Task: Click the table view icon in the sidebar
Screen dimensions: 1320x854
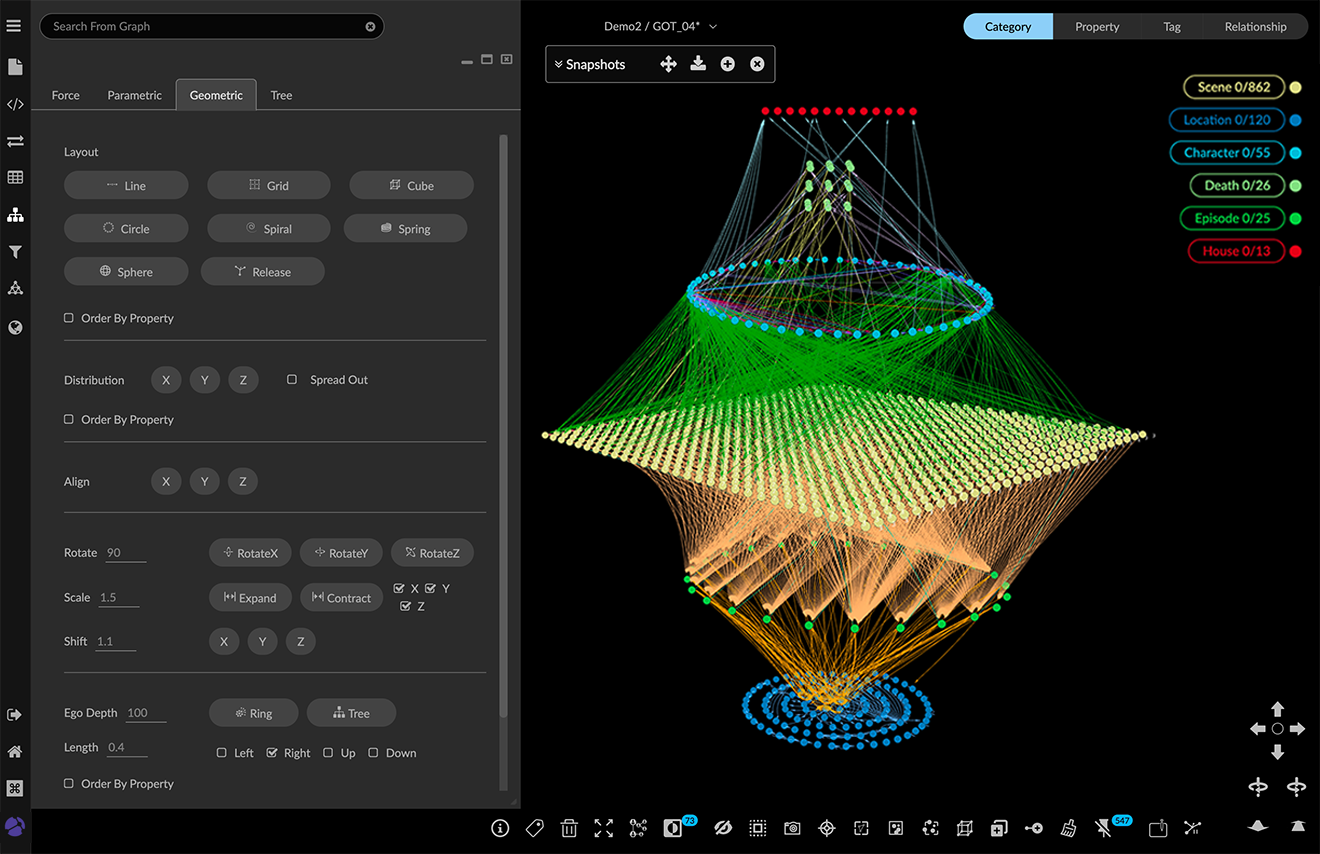Action: point(15,177)
